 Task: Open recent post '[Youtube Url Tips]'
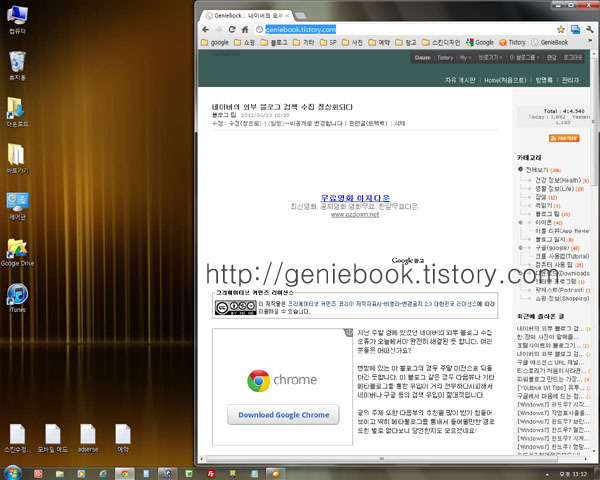click(x=551, y=387)
